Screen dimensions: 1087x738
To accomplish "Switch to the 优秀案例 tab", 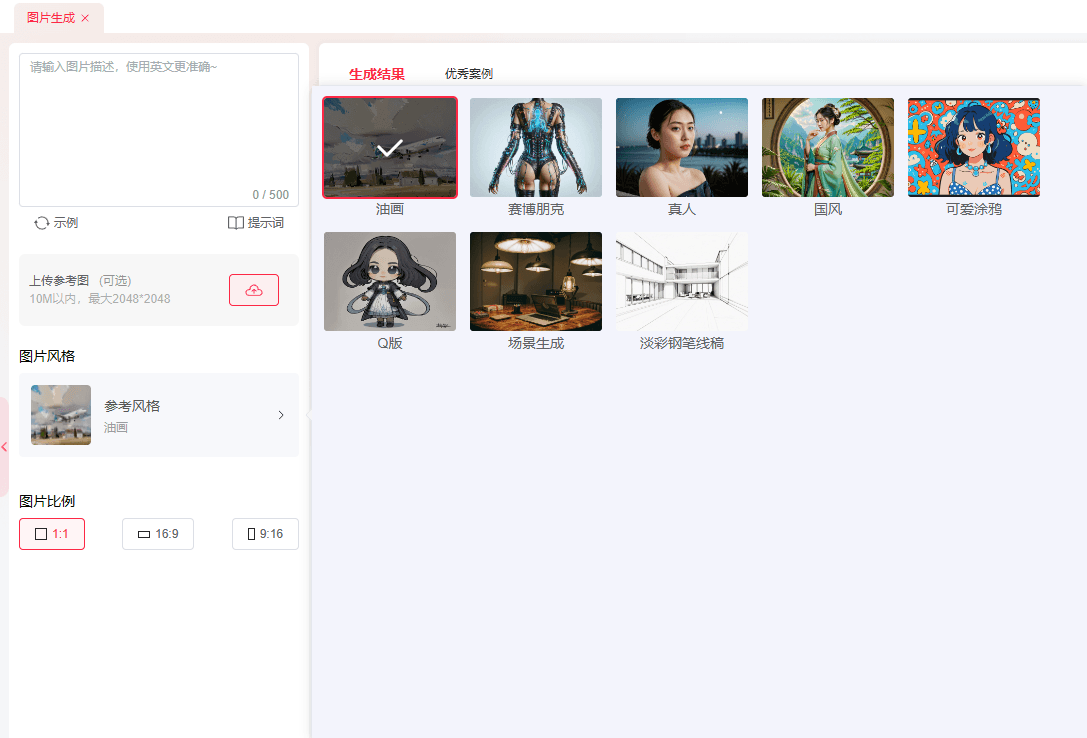I will pos(469,73).
